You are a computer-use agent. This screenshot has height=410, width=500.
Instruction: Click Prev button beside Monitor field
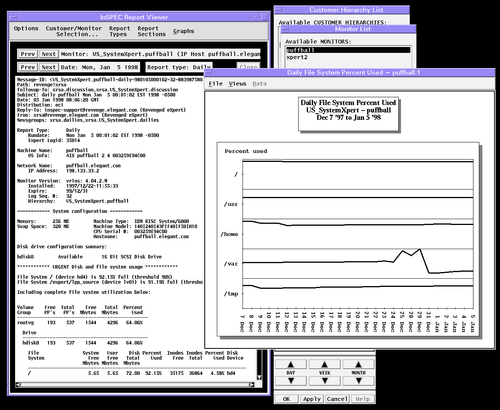point(28,54)
